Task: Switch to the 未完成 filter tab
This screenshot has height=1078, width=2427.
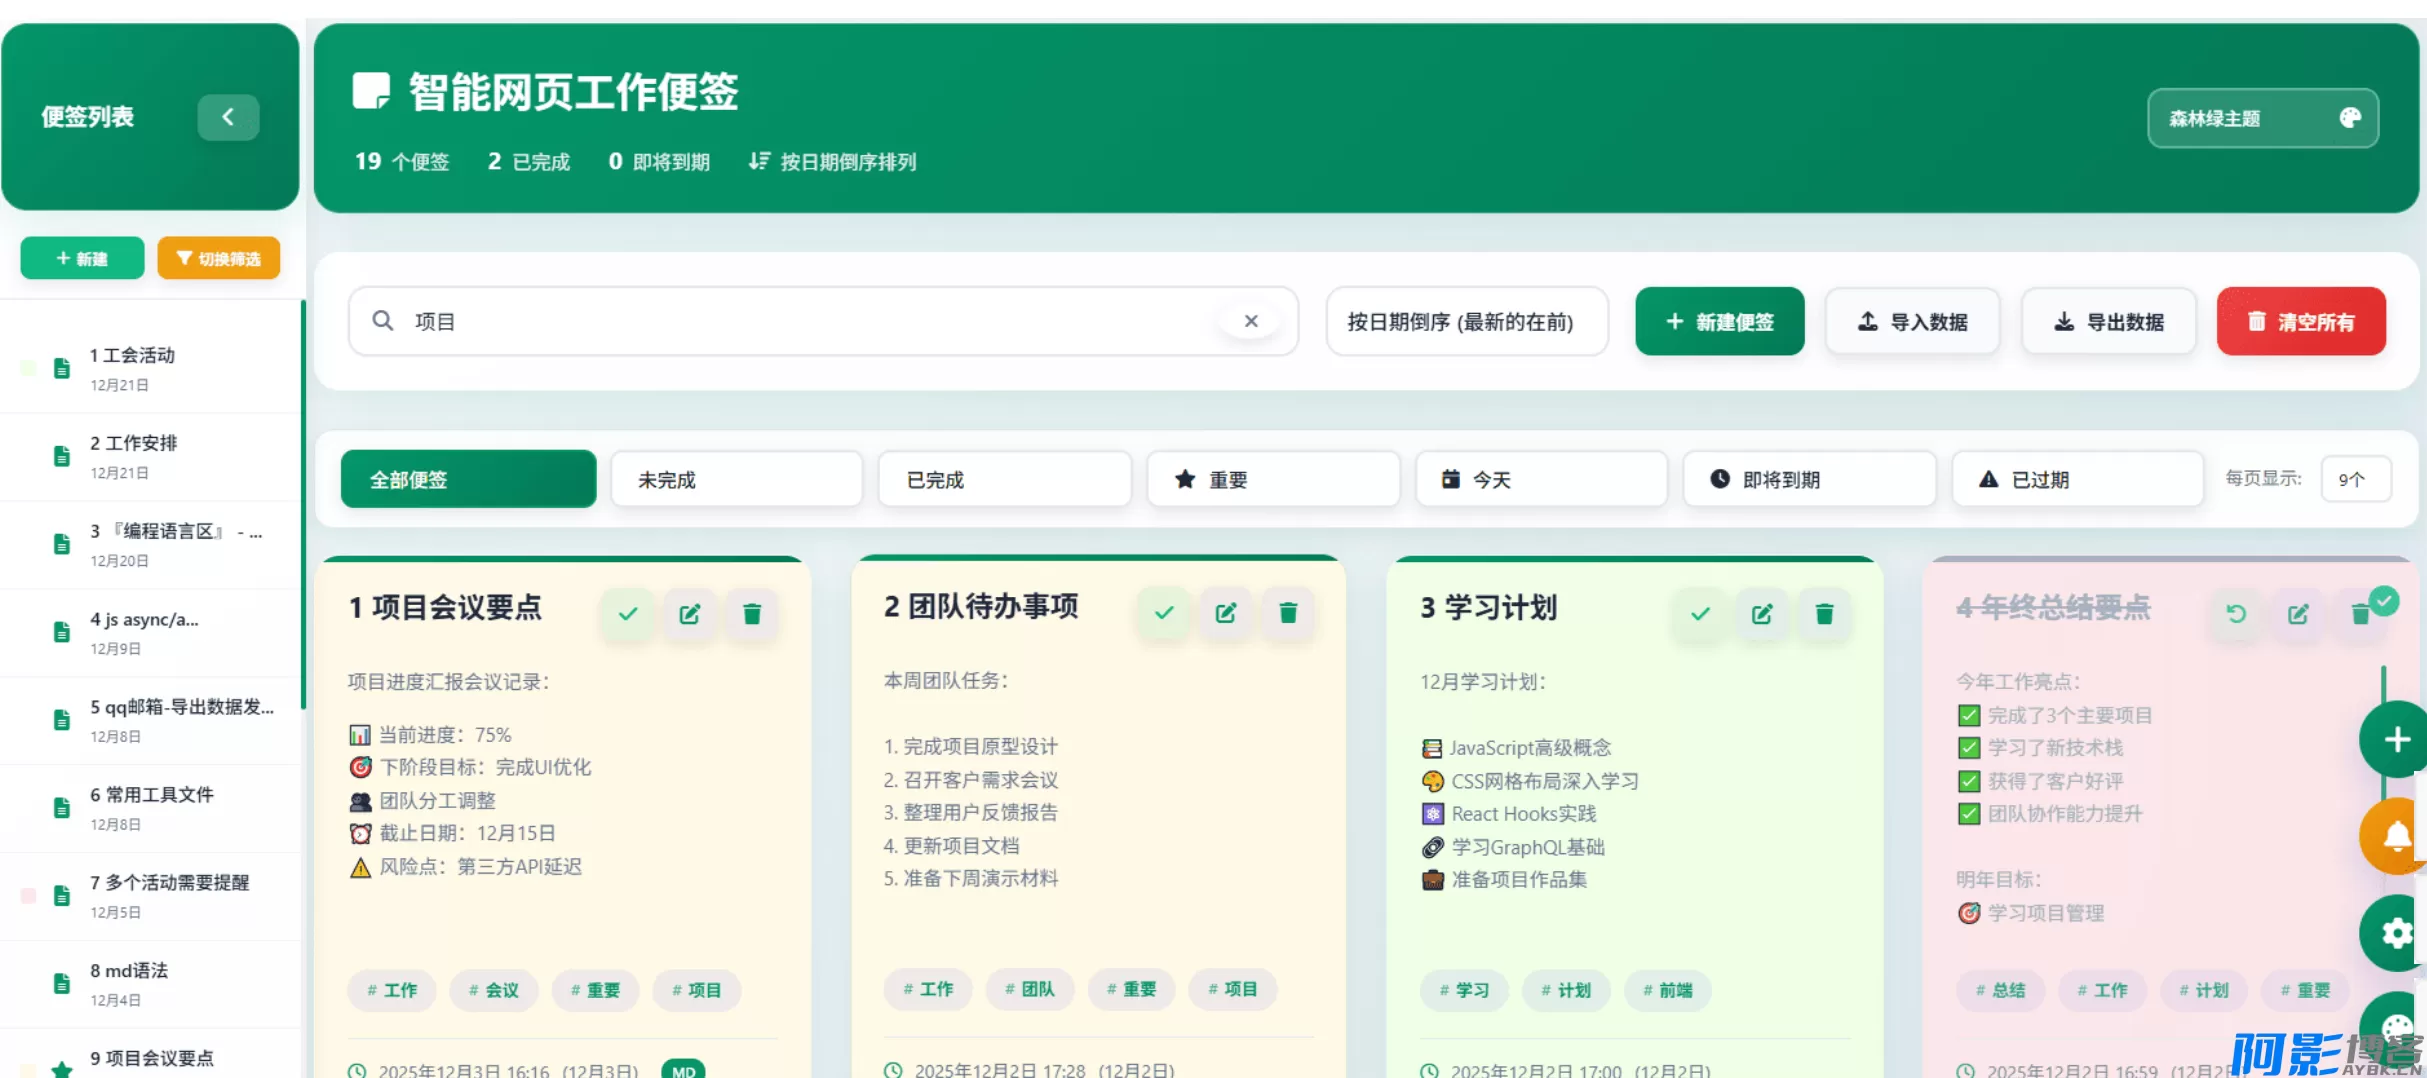Action: point(736,480)
